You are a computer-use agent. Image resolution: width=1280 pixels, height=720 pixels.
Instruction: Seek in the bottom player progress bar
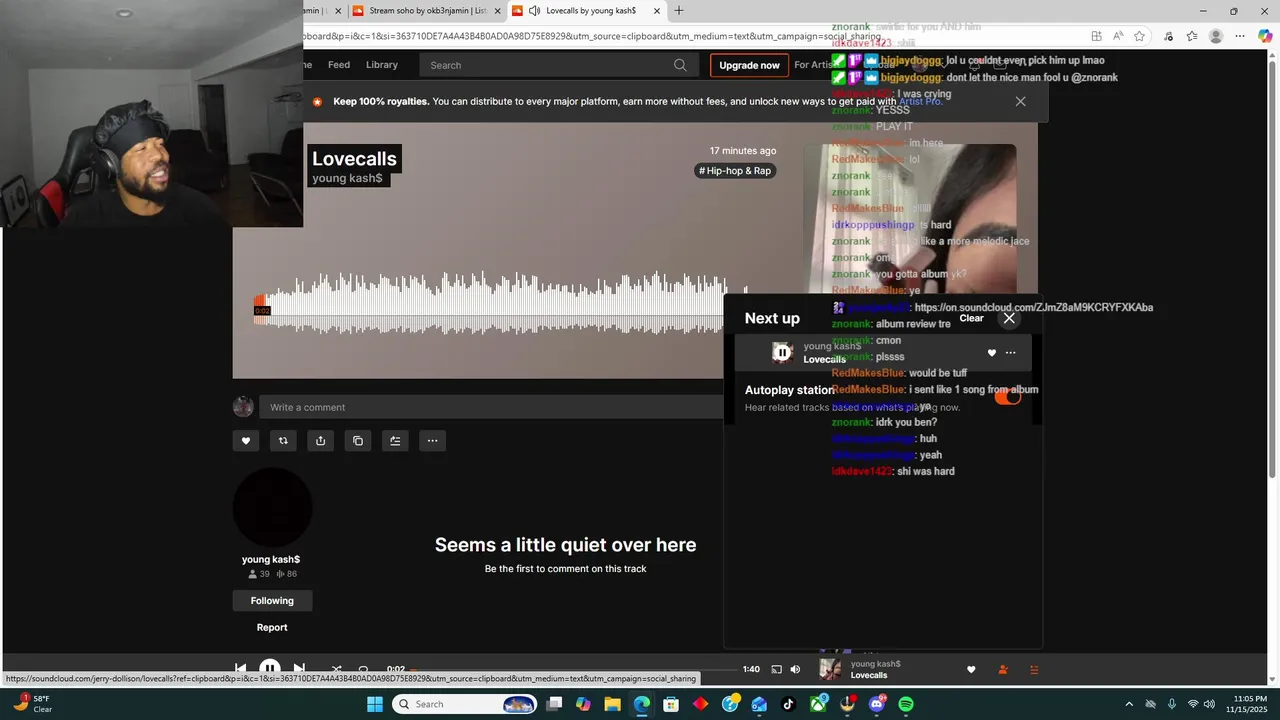point(573,669)
